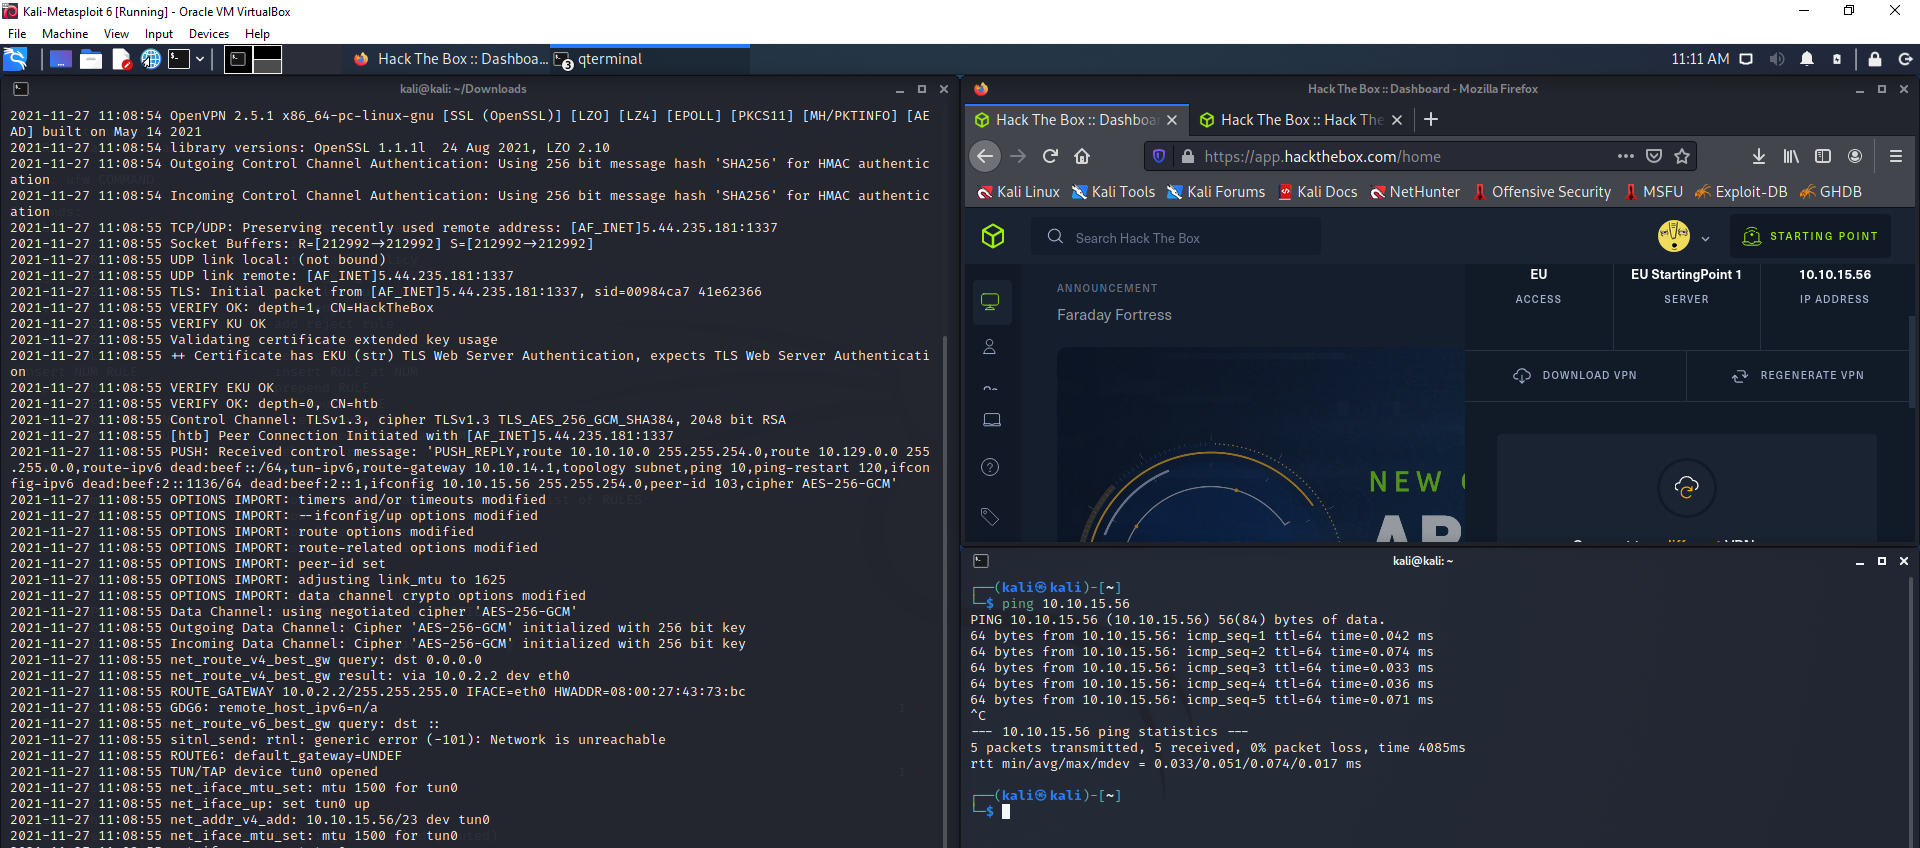Screen dimensions: 1920x848
Task: Open VirtualBox View menu
Action: (116, 34)
